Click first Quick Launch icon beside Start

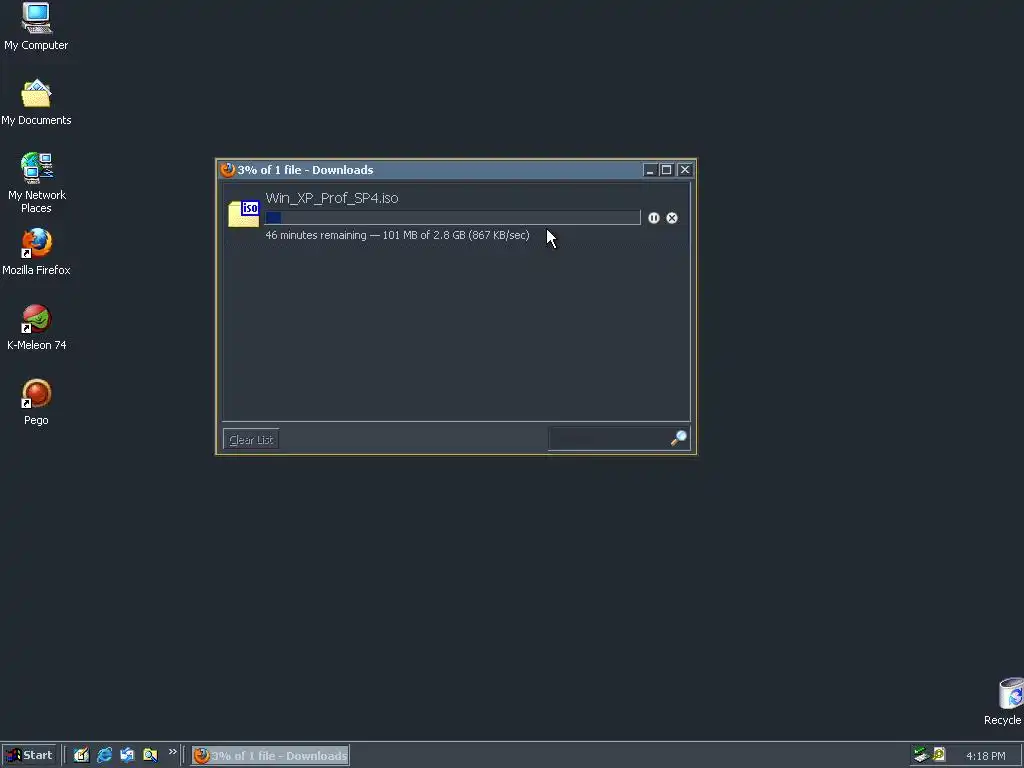pos(81,755)
